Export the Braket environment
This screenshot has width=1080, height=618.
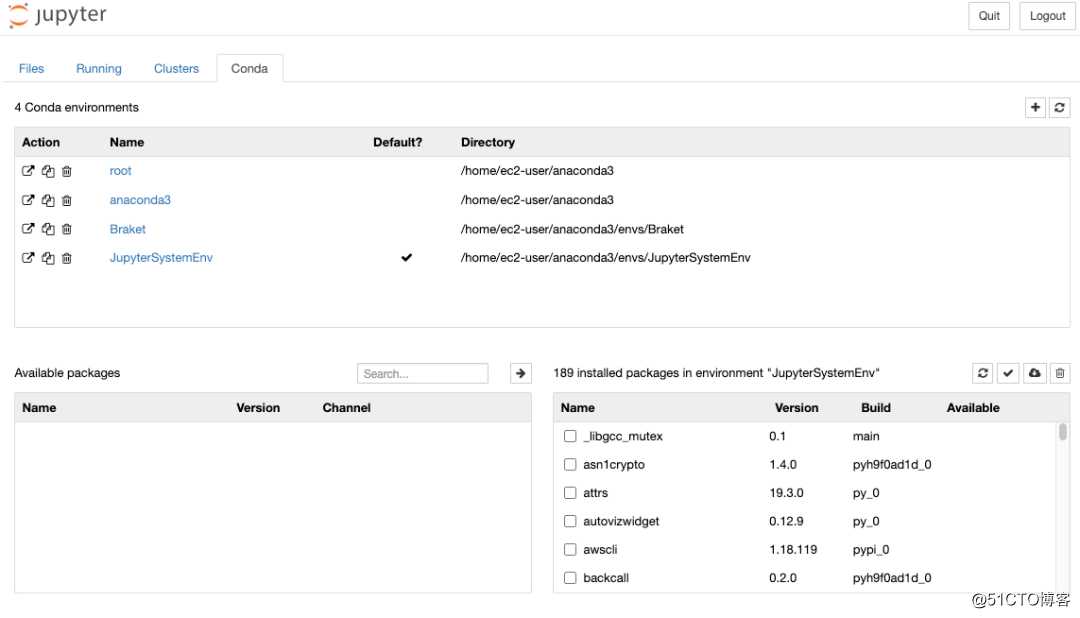pos(28,229)
